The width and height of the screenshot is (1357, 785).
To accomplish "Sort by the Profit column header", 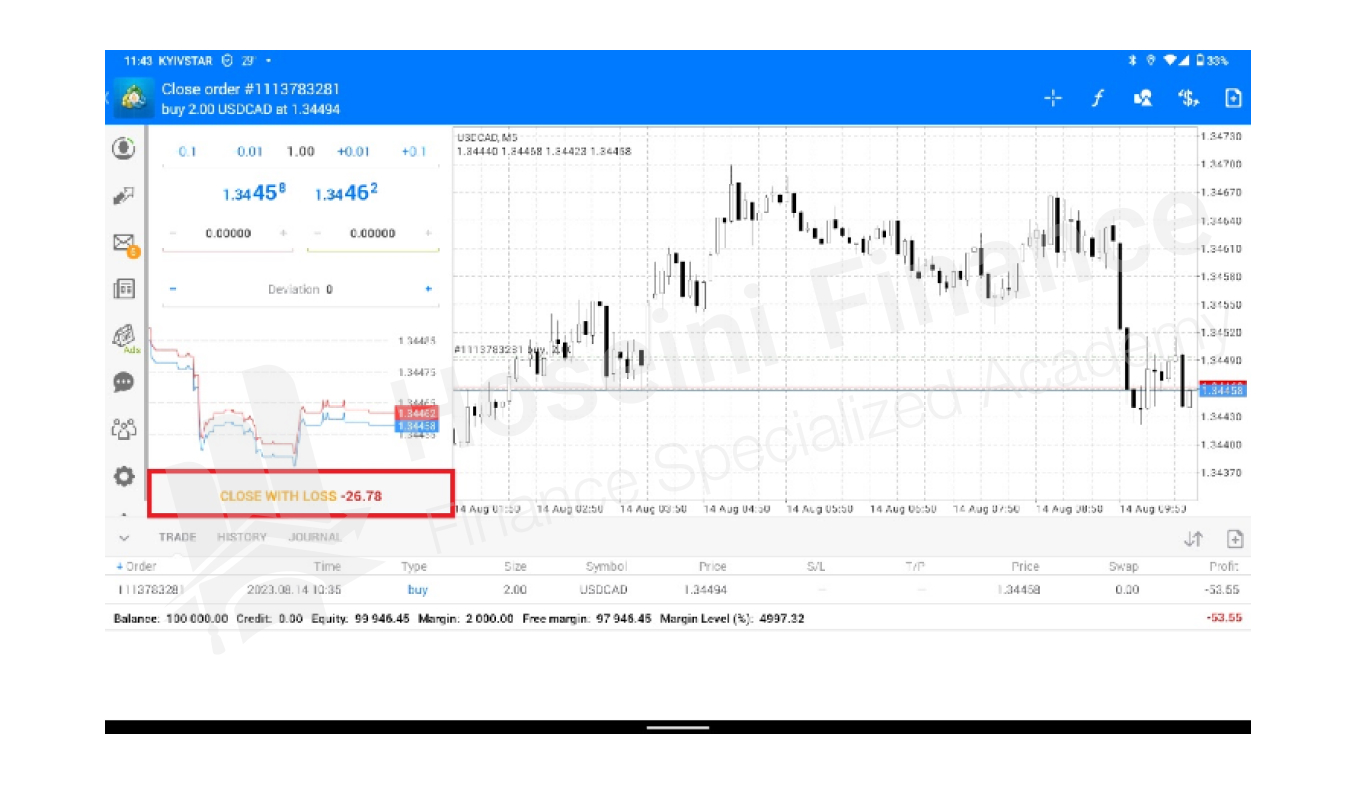I will tap(1225, 566).
